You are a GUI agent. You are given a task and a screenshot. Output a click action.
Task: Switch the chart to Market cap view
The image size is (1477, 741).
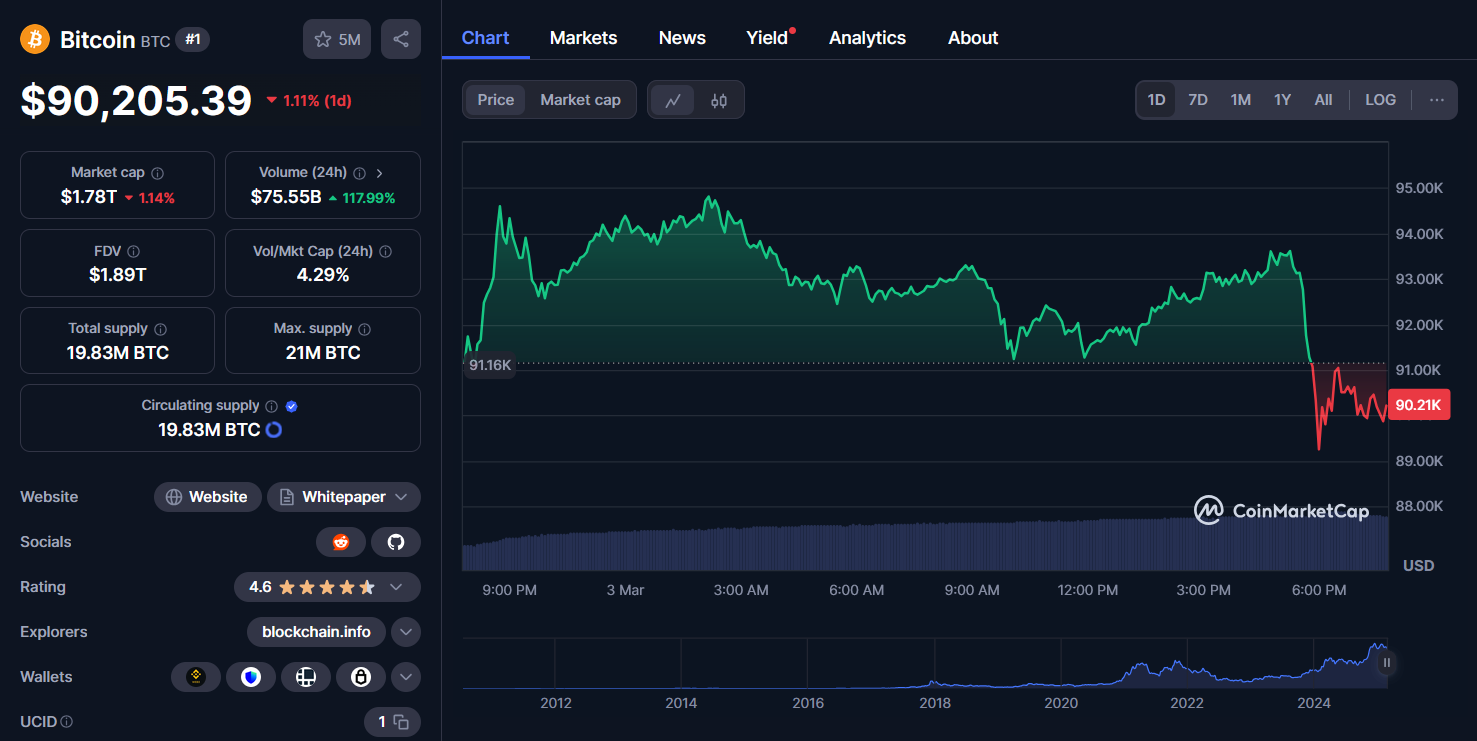(580, 99)
